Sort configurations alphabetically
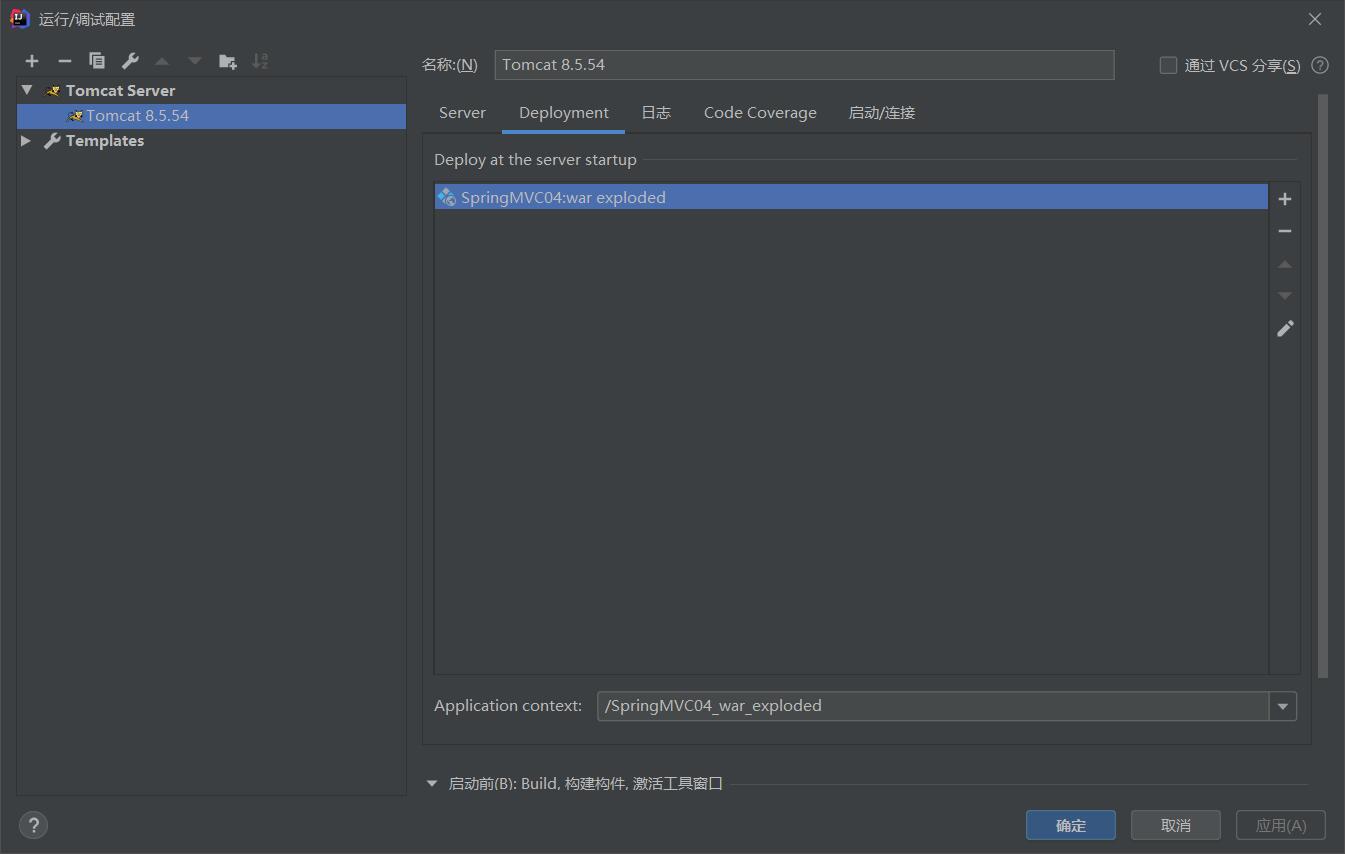The image size is (1345, 854). click(260, 61)
